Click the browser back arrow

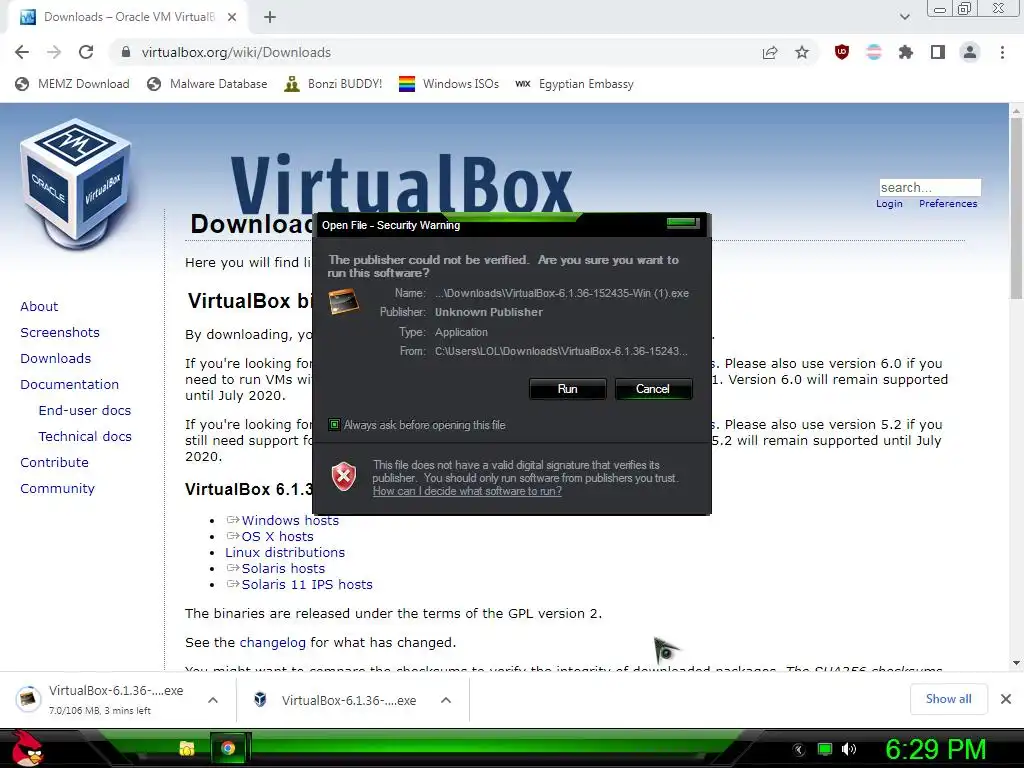[22, 52]
